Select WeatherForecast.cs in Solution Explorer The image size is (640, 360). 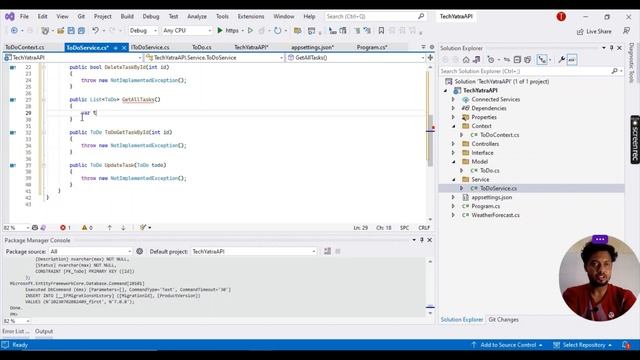pyautogui.click(x=495, y=215)
